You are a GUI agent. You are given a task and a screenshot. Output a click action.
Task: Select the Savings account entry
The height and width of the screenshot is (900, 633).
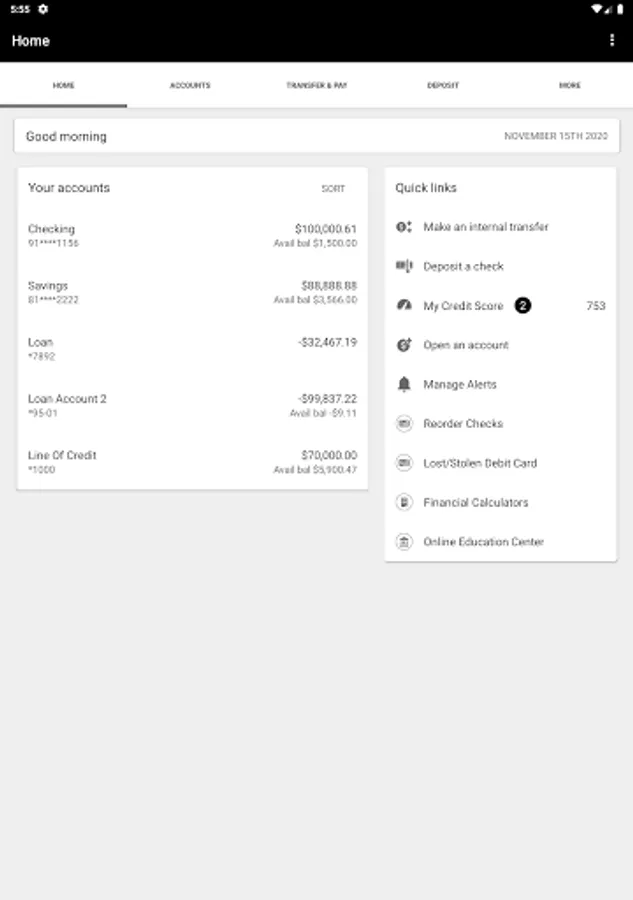[192, 292]
